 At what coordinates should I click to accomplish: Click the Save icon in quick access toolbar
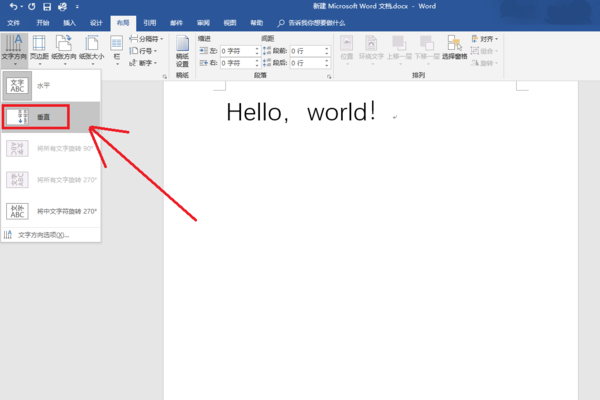(x=47, y=7)
